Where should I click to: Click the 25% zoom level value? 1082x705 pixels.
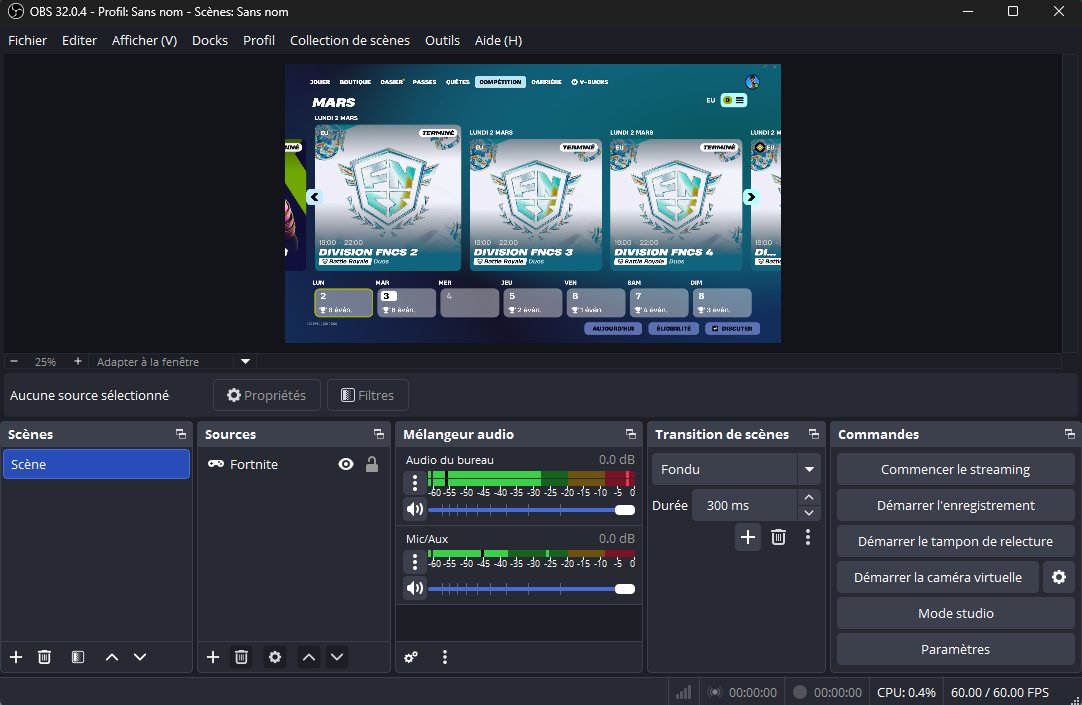(x=46, y=361)
